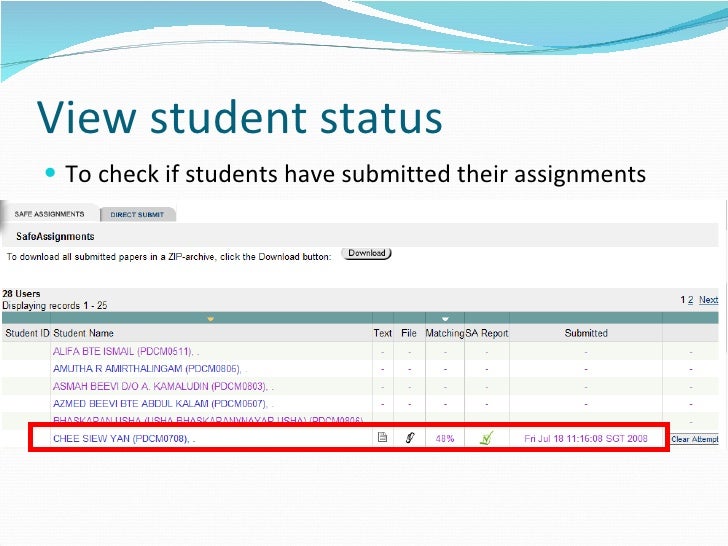Open student ASMAH BEEVI D/O A. KAMALUDIN
This screenshot has width=728, height=546.
click(x=161, y=386)
